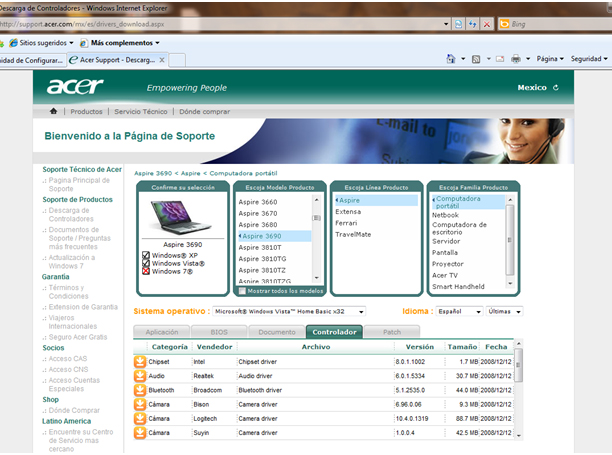Viewport: 612px width, 455px height.
Task: Switch to the Patch tab
Action: tap(392, 332)
